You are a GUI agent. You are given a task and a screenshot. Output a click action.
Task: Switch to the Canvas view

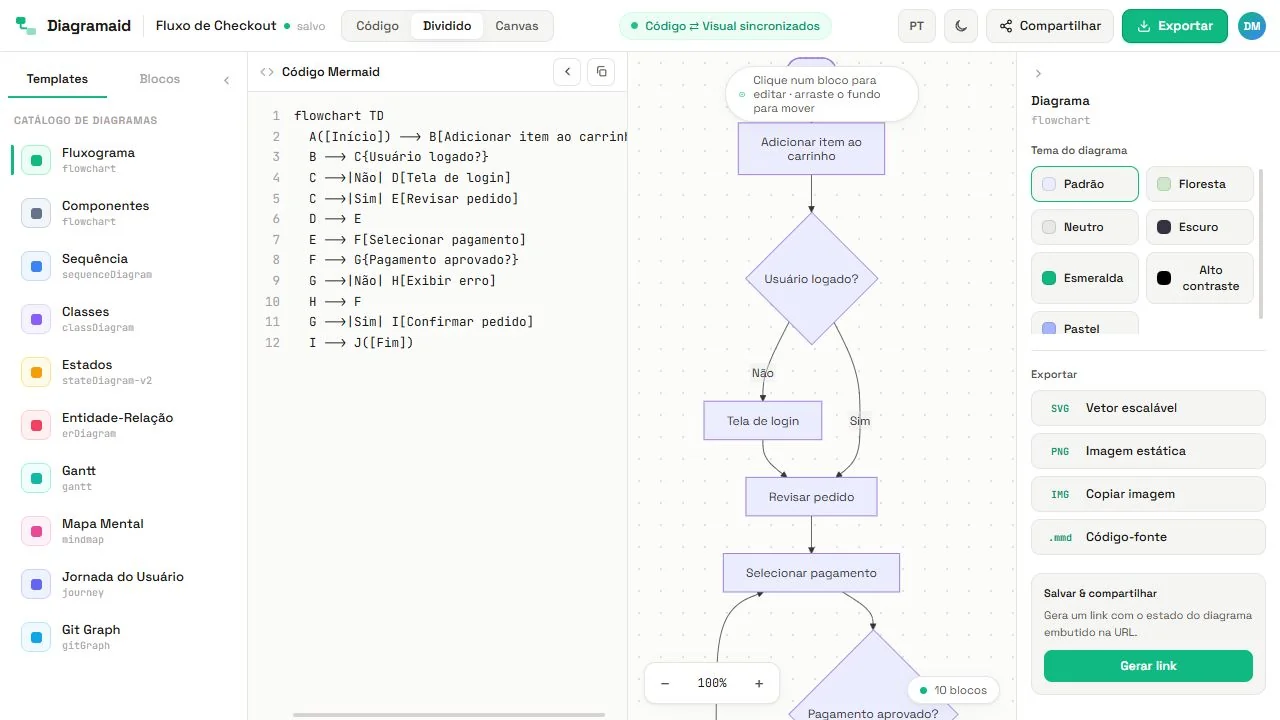point(517,26)
